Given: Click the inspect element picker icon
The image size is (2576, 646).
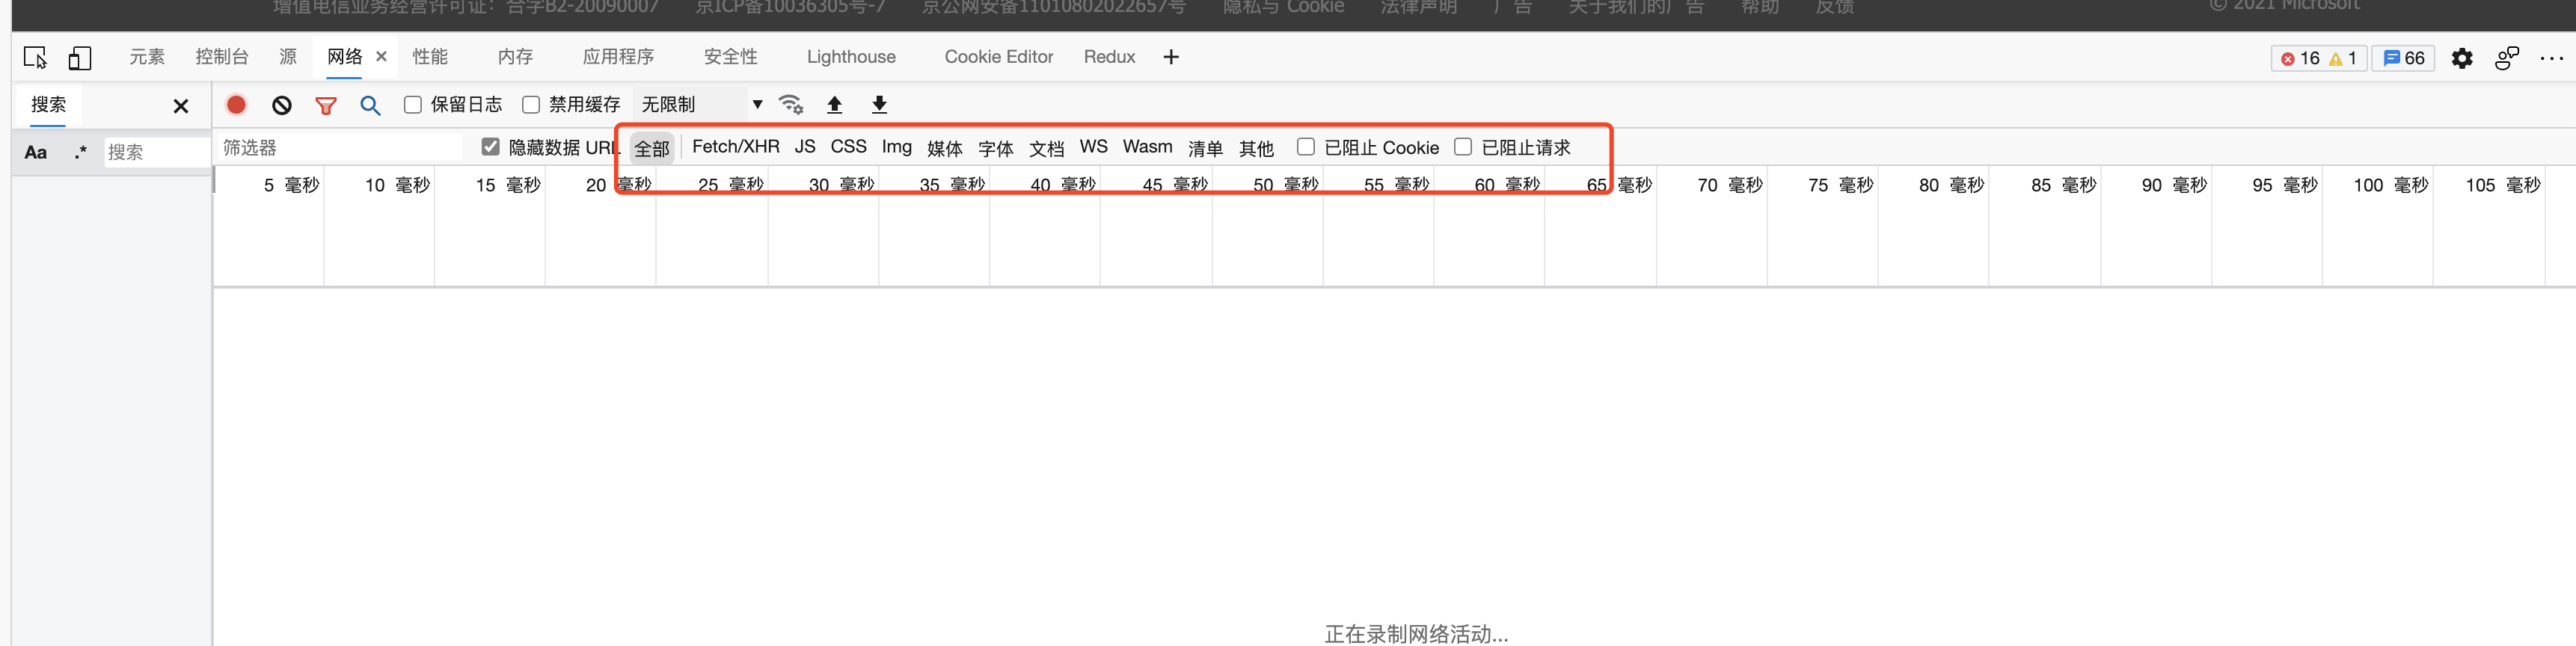Looking at the screenshot, I should tap(35, 58).
